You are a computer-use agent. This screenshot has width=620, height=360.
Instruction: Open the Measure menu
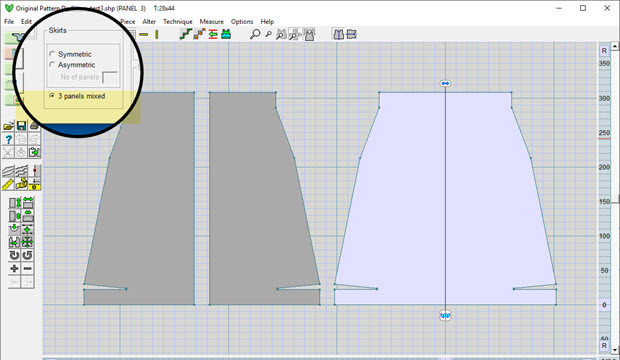tap(212, 21)
